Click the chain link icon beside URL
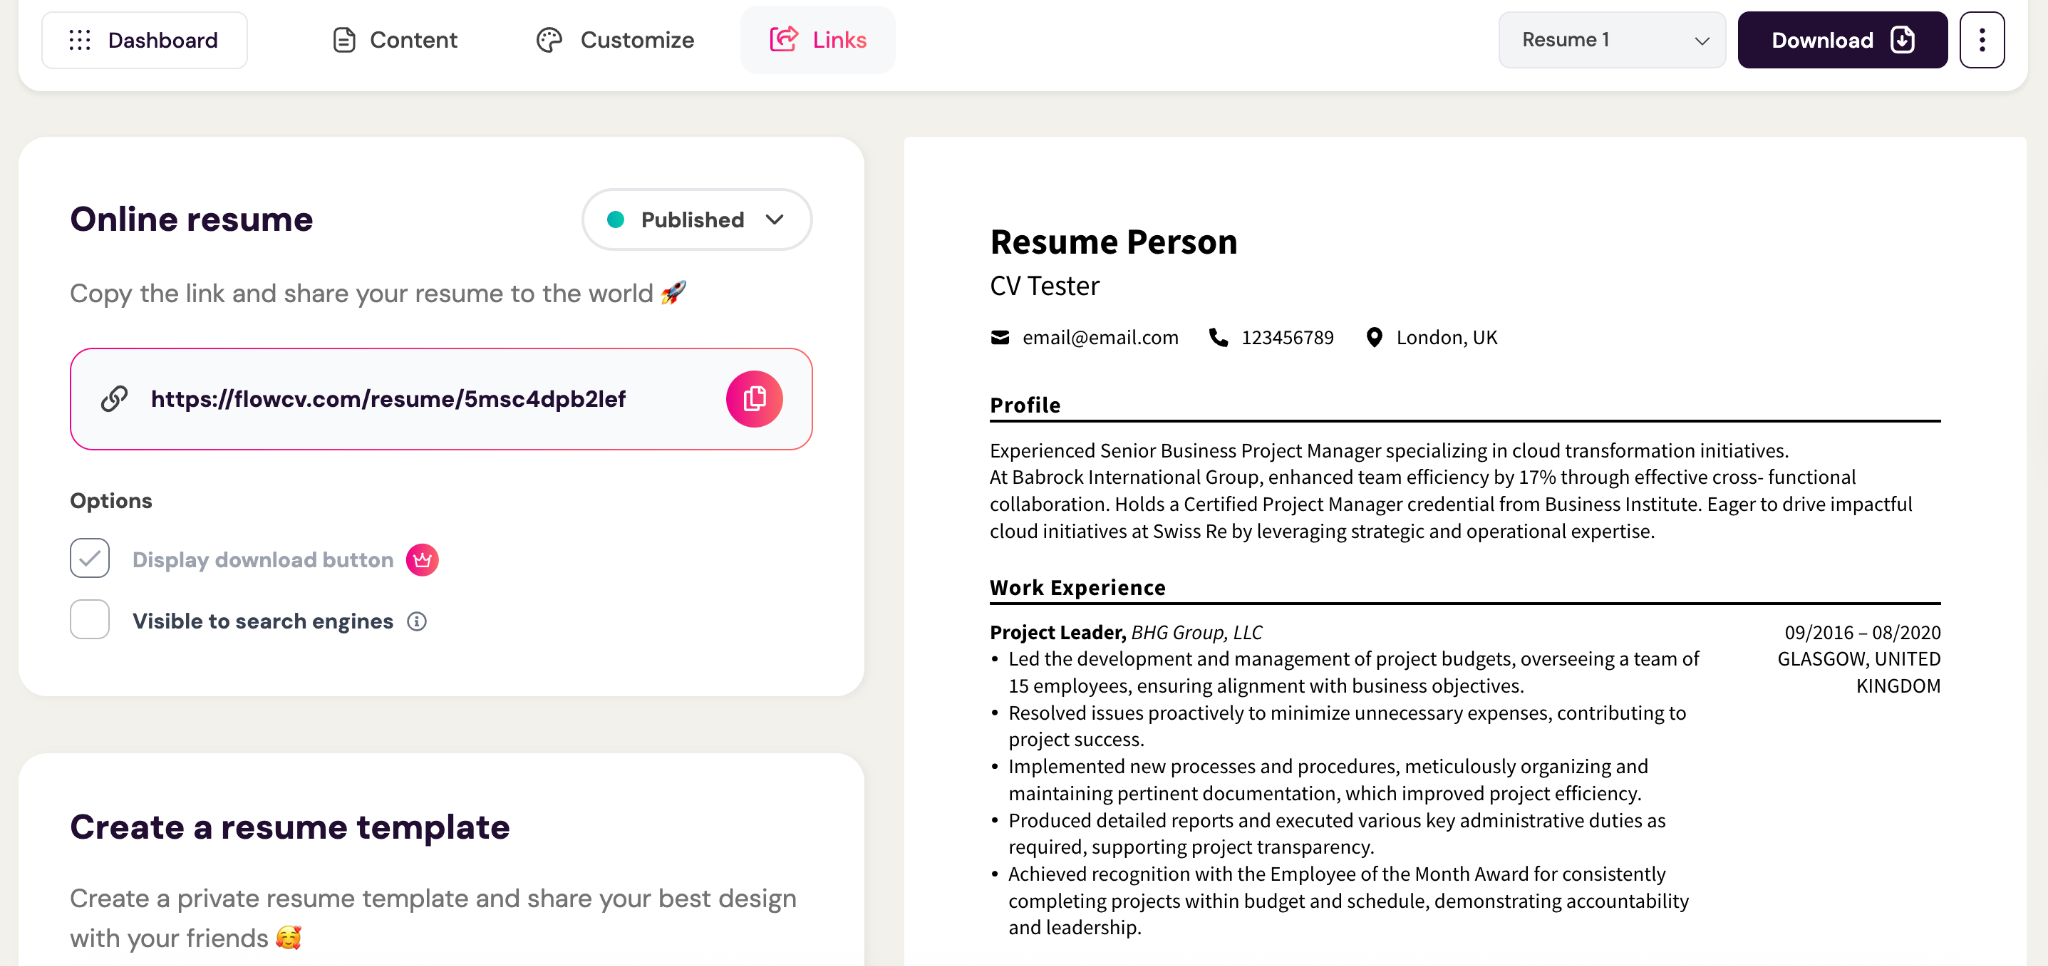The width and height of the screenshot is (2048, 966). coord(115,399)
